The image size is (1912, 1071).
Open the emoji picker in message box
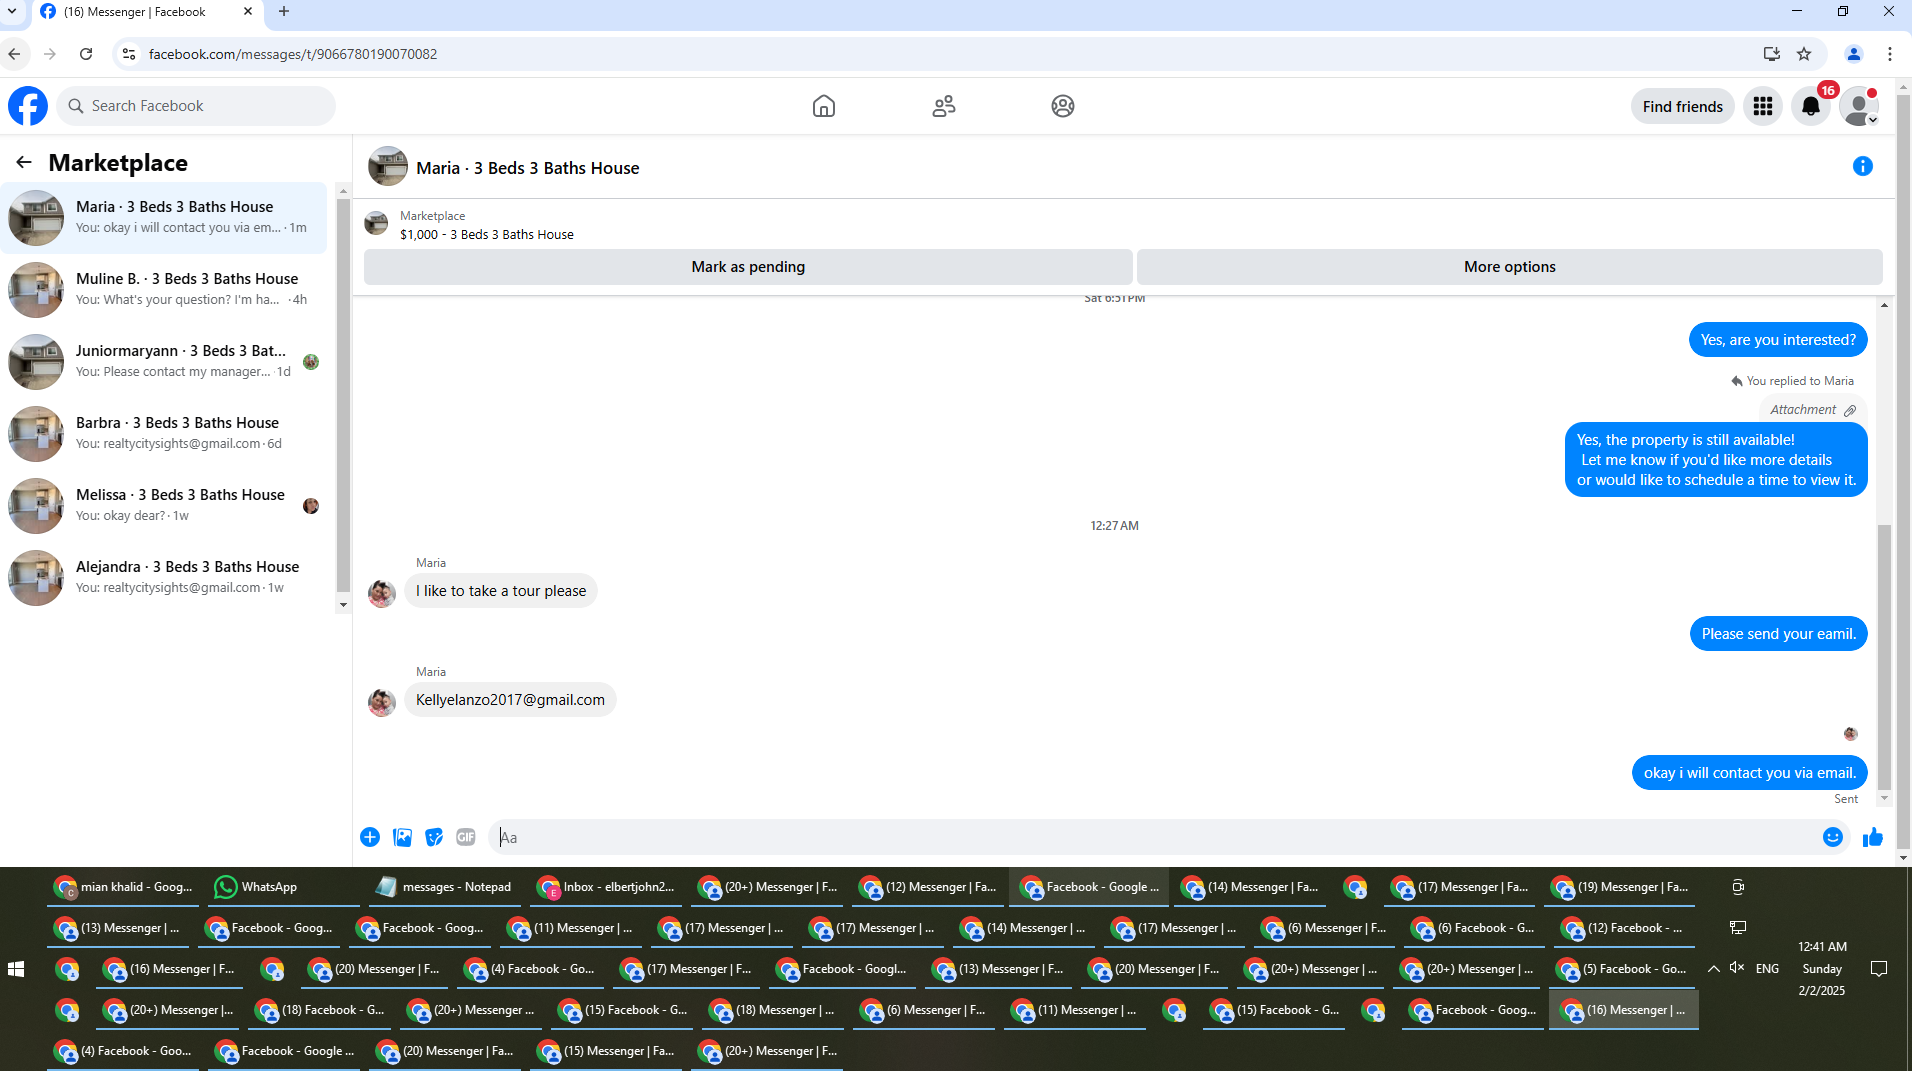pyautogui.click(x=1832, y=837)
